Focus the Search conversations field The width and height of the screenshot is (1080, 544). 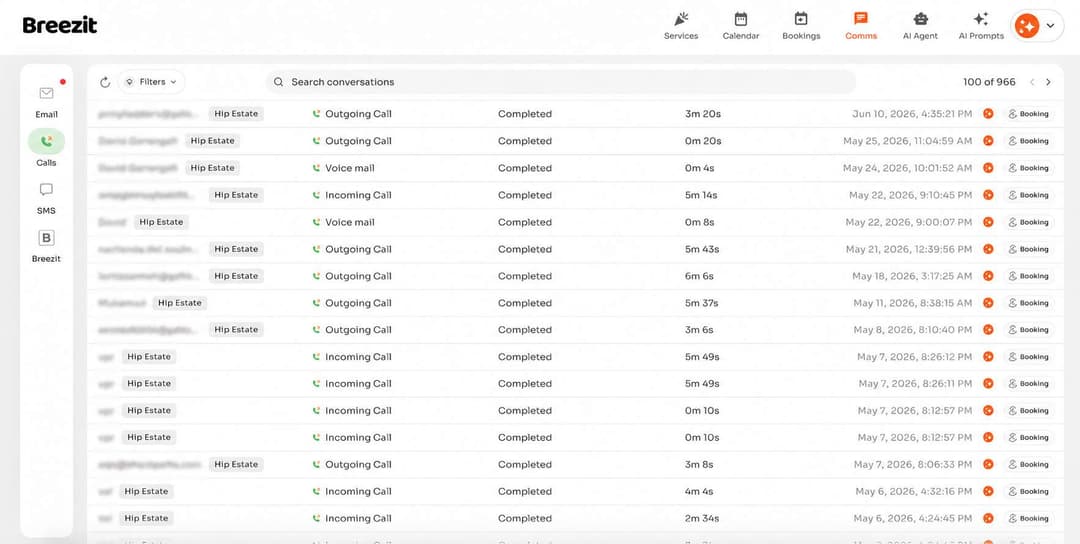[561, 82]
